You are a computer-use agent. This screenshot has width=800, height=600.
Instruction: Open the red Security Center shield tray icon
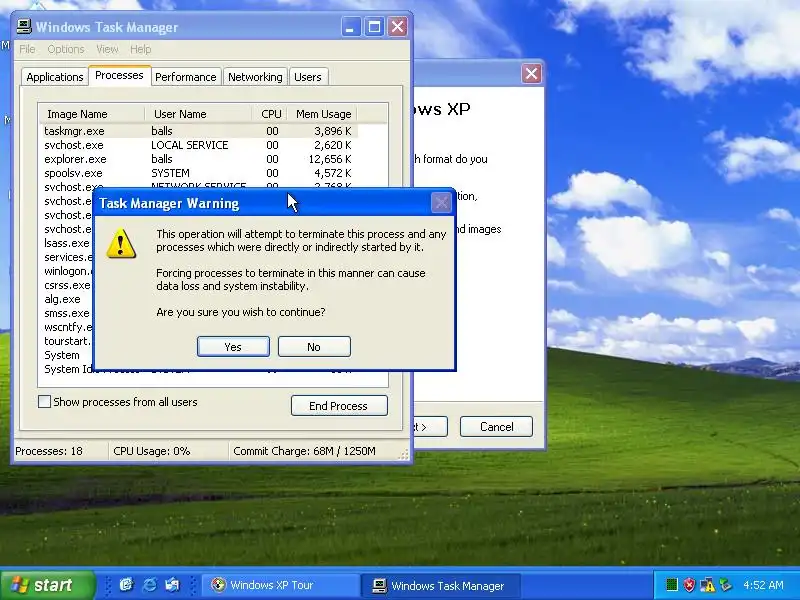[689, 585]
